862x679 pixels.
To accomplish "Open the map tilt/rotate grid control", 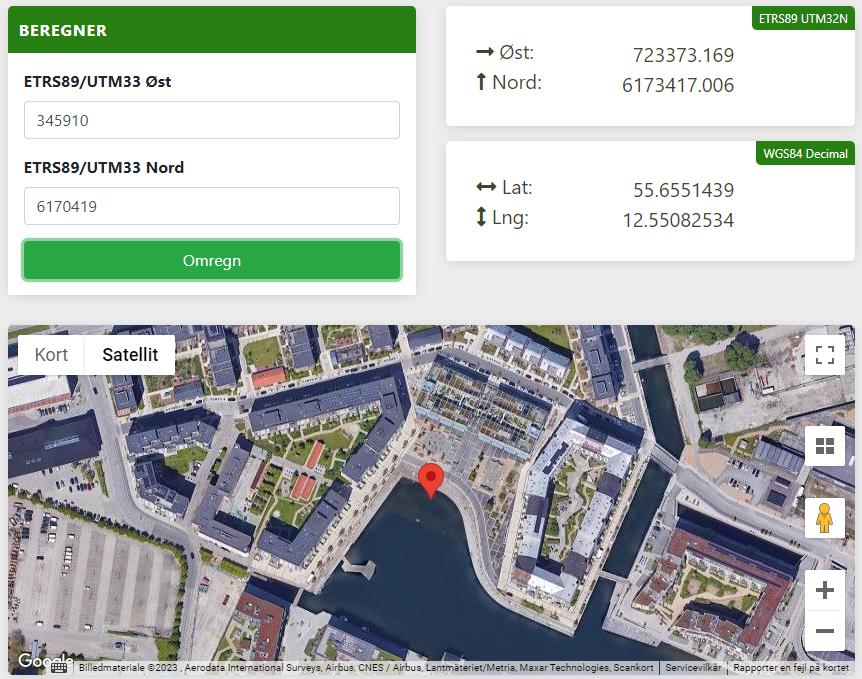I will click(x=825, y=446).
